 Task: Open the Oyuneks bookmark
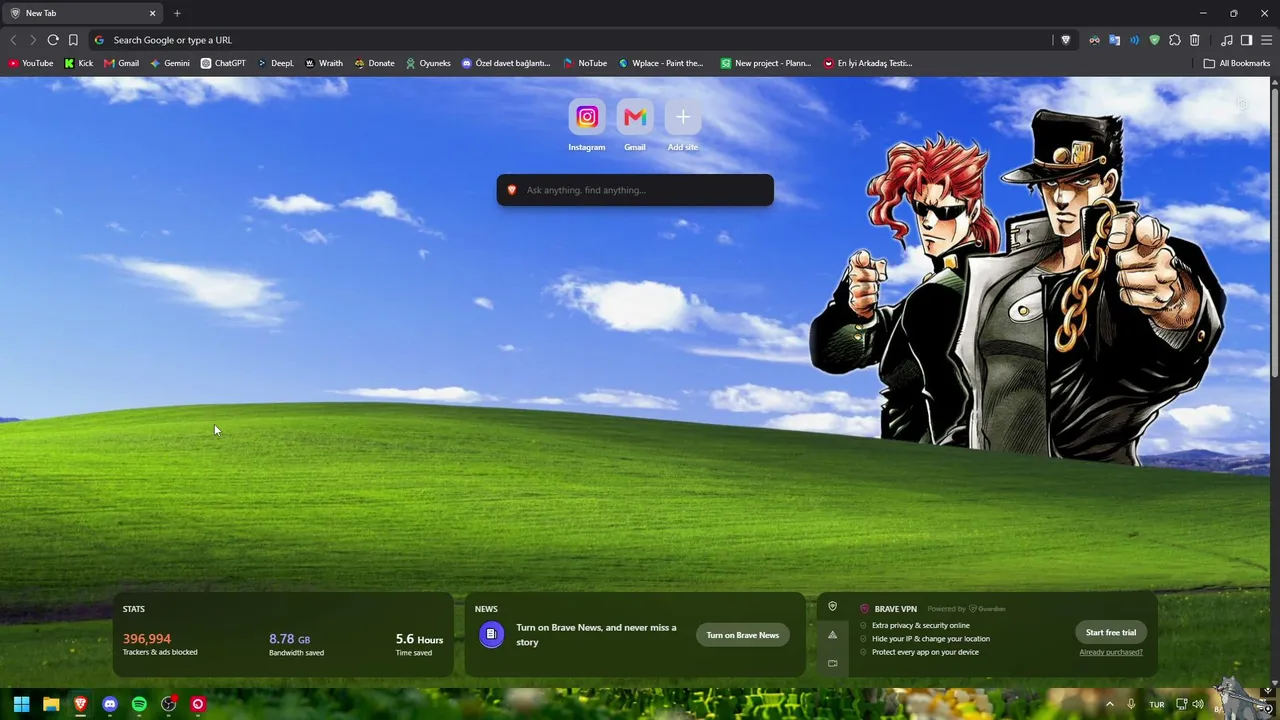click(x=428, y=63)
